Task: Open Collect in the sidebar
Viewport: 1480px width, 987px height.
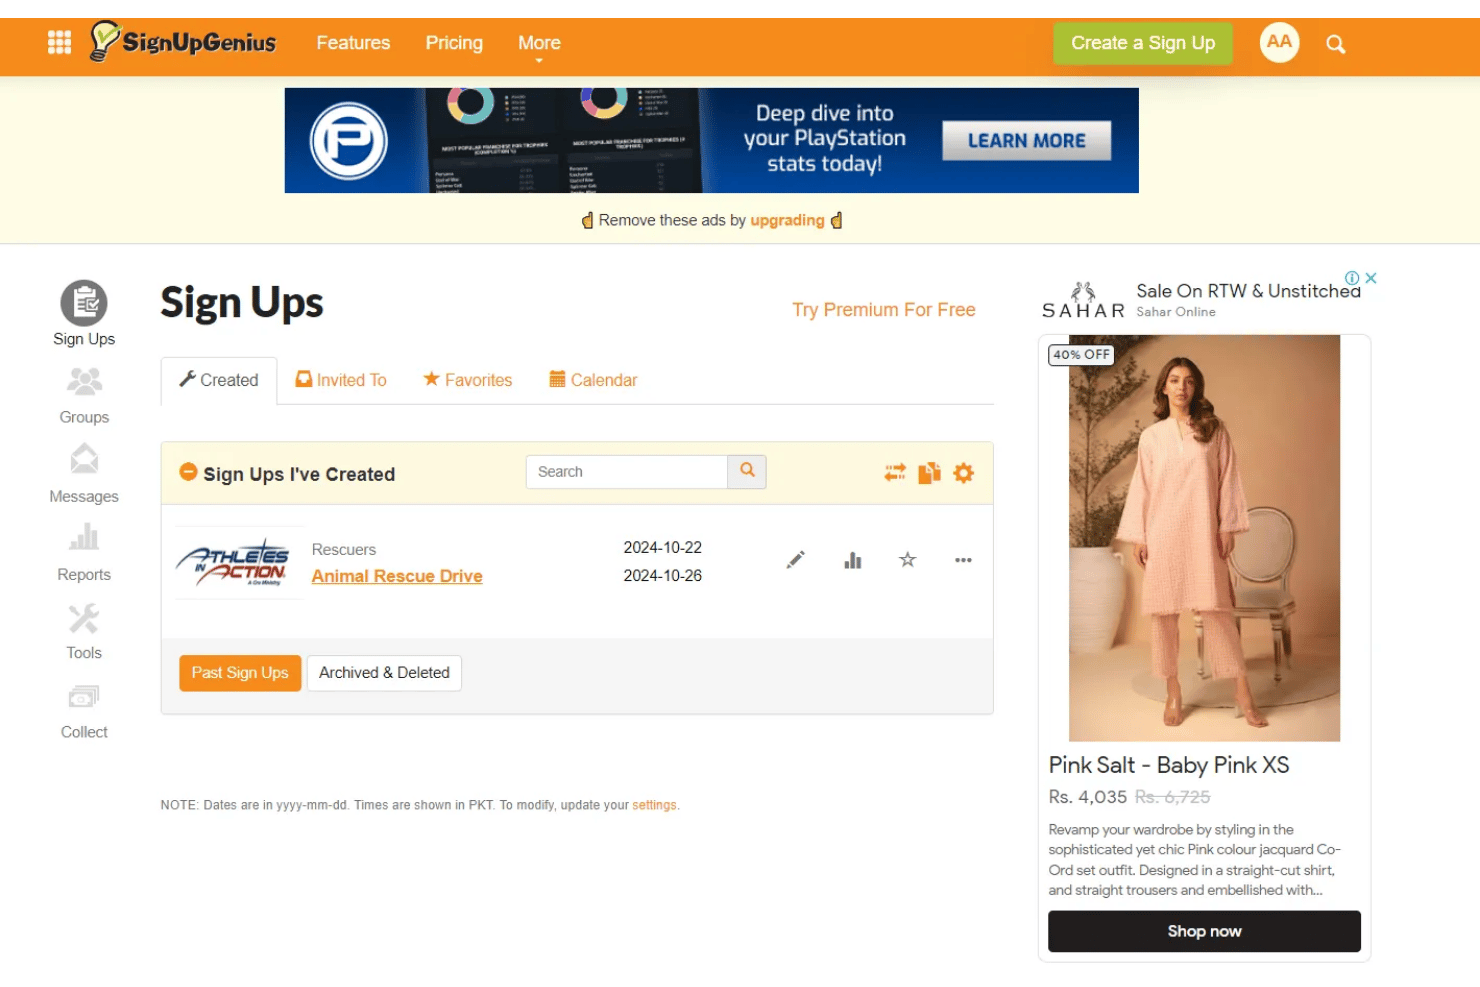Action: tap(84, 711)
